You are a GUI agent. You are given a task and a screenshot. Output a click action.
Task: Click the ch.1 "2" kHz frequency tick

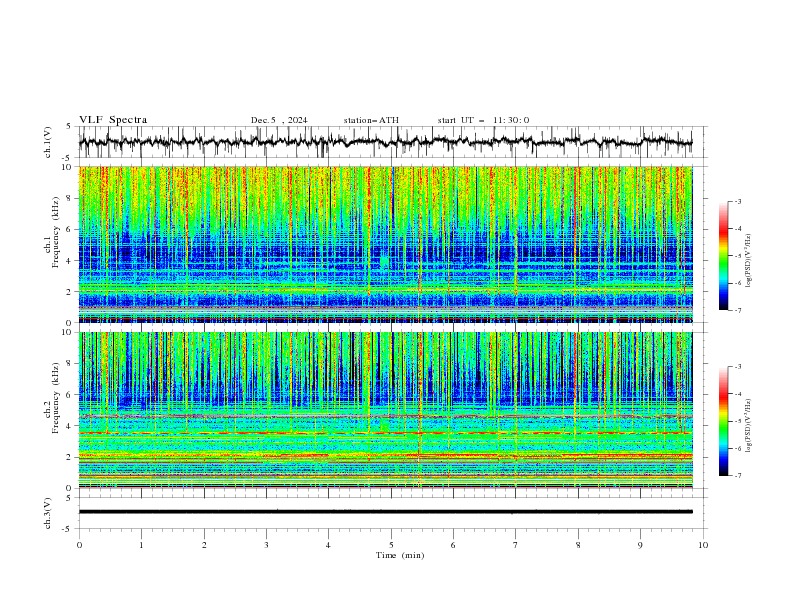(x=70, y=292)
